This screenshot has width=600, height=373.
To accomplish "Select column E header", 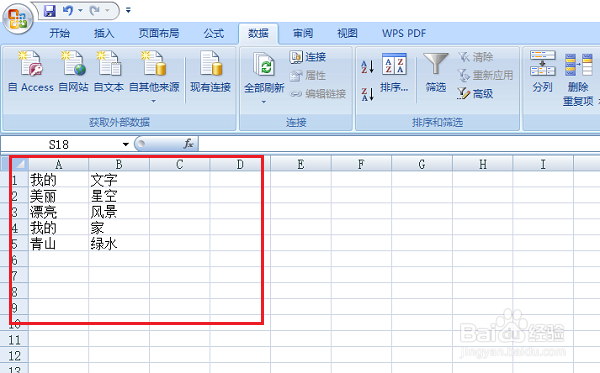I will tap(301, 165).
